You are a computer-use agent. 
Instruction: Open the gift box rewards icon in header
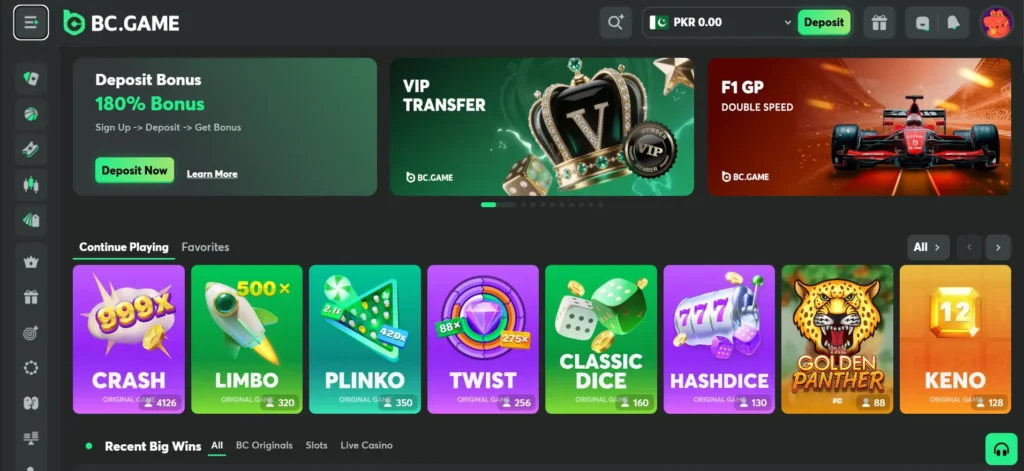[879, 23]
